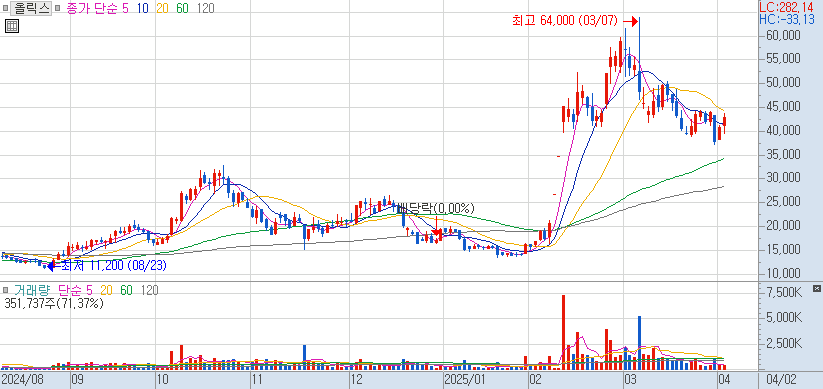Click the 50,000 price axis label

pyautogui.click(x=783, y=83)
